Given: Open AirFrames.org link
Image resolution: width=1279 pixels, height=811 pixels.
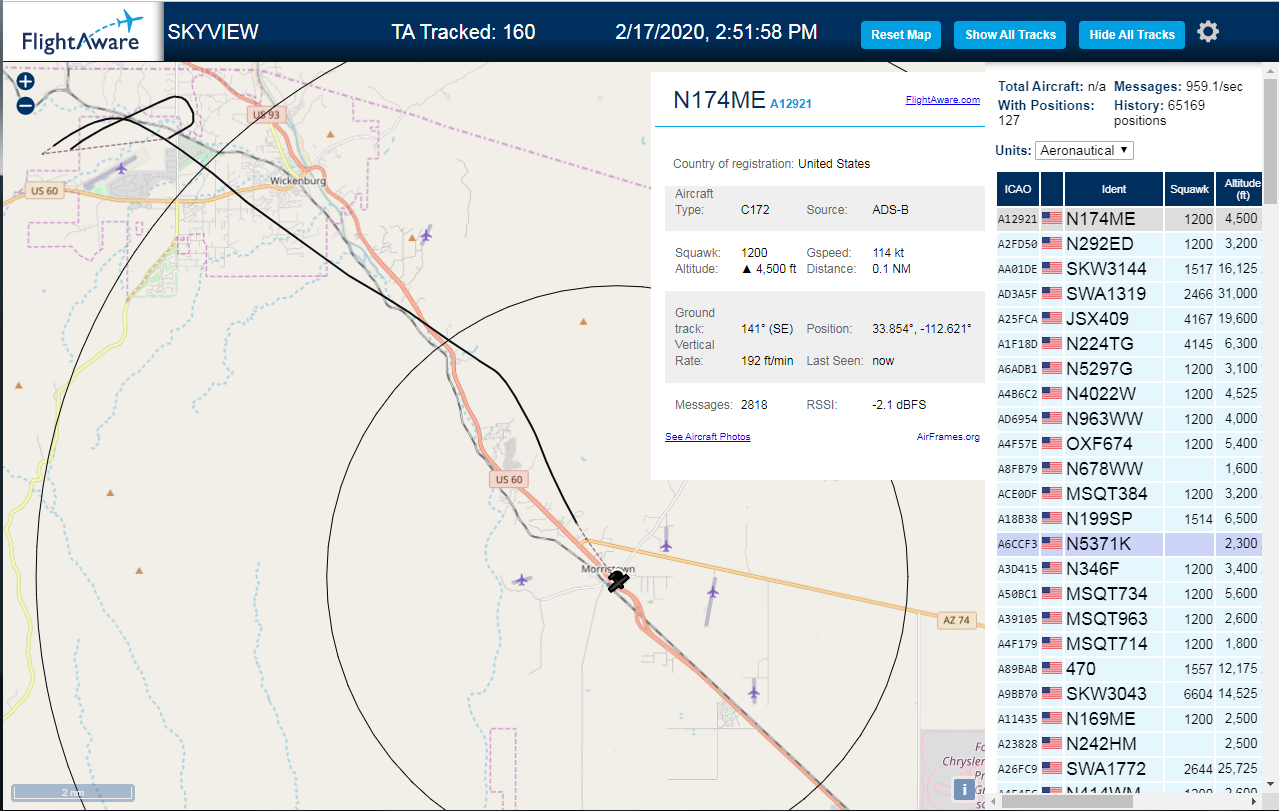Looking at the screenshot, I should point(948,437).
